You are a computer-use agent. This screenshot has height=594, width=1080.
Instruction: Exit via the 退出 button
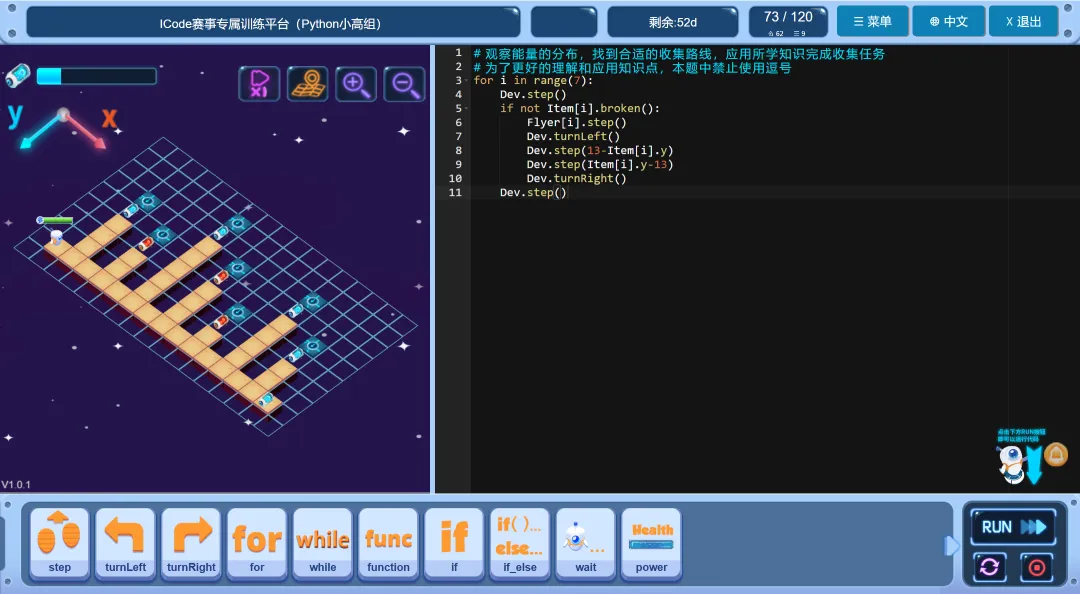1024,21
